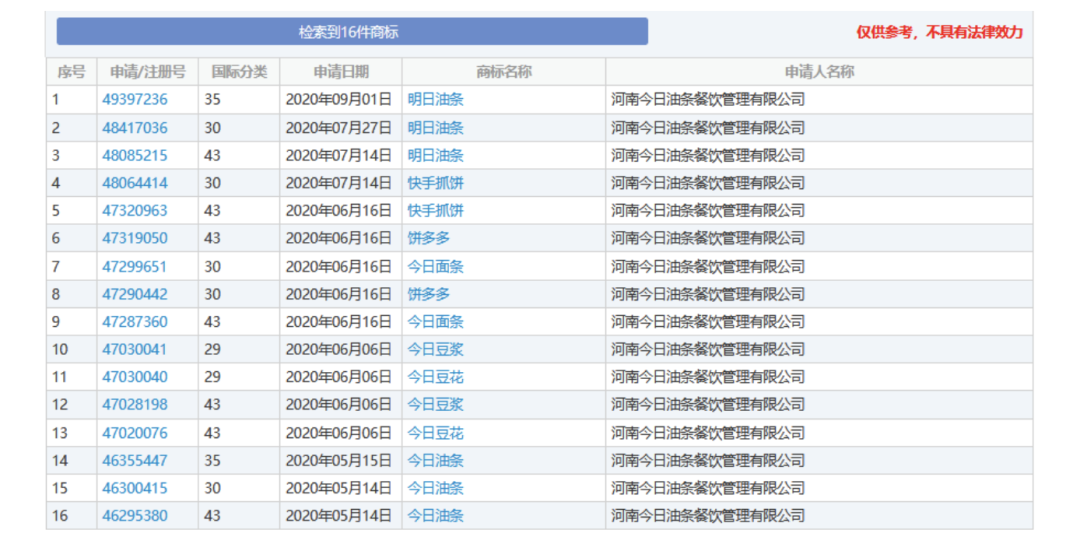1080x551 pixels.
Task: Click the 检索到16件商标 blue bar
Action: [x=351, y=32]
